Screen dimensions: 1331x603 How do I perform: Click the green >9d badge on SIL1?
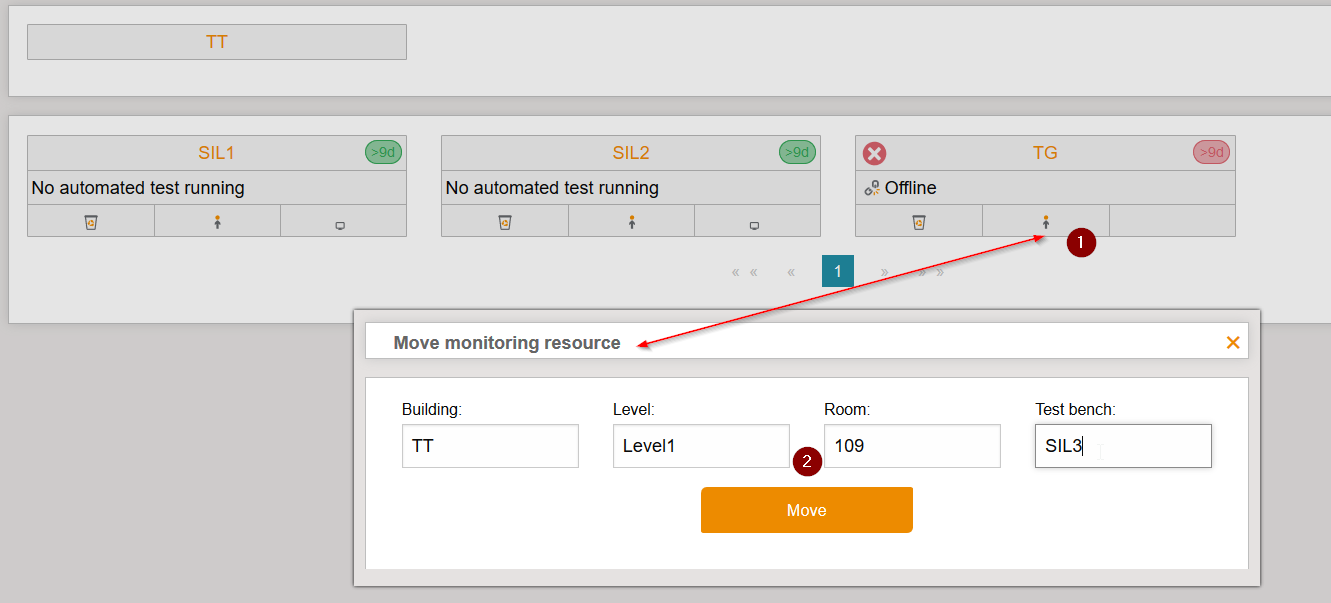click(x=382, y=152)
